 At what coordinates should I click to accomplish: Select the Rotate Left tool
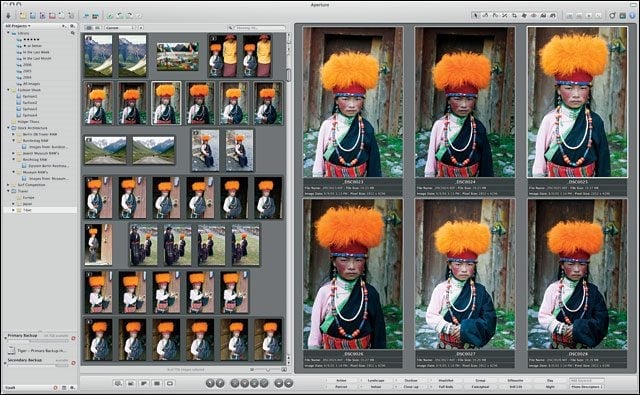tap(485, 16)
